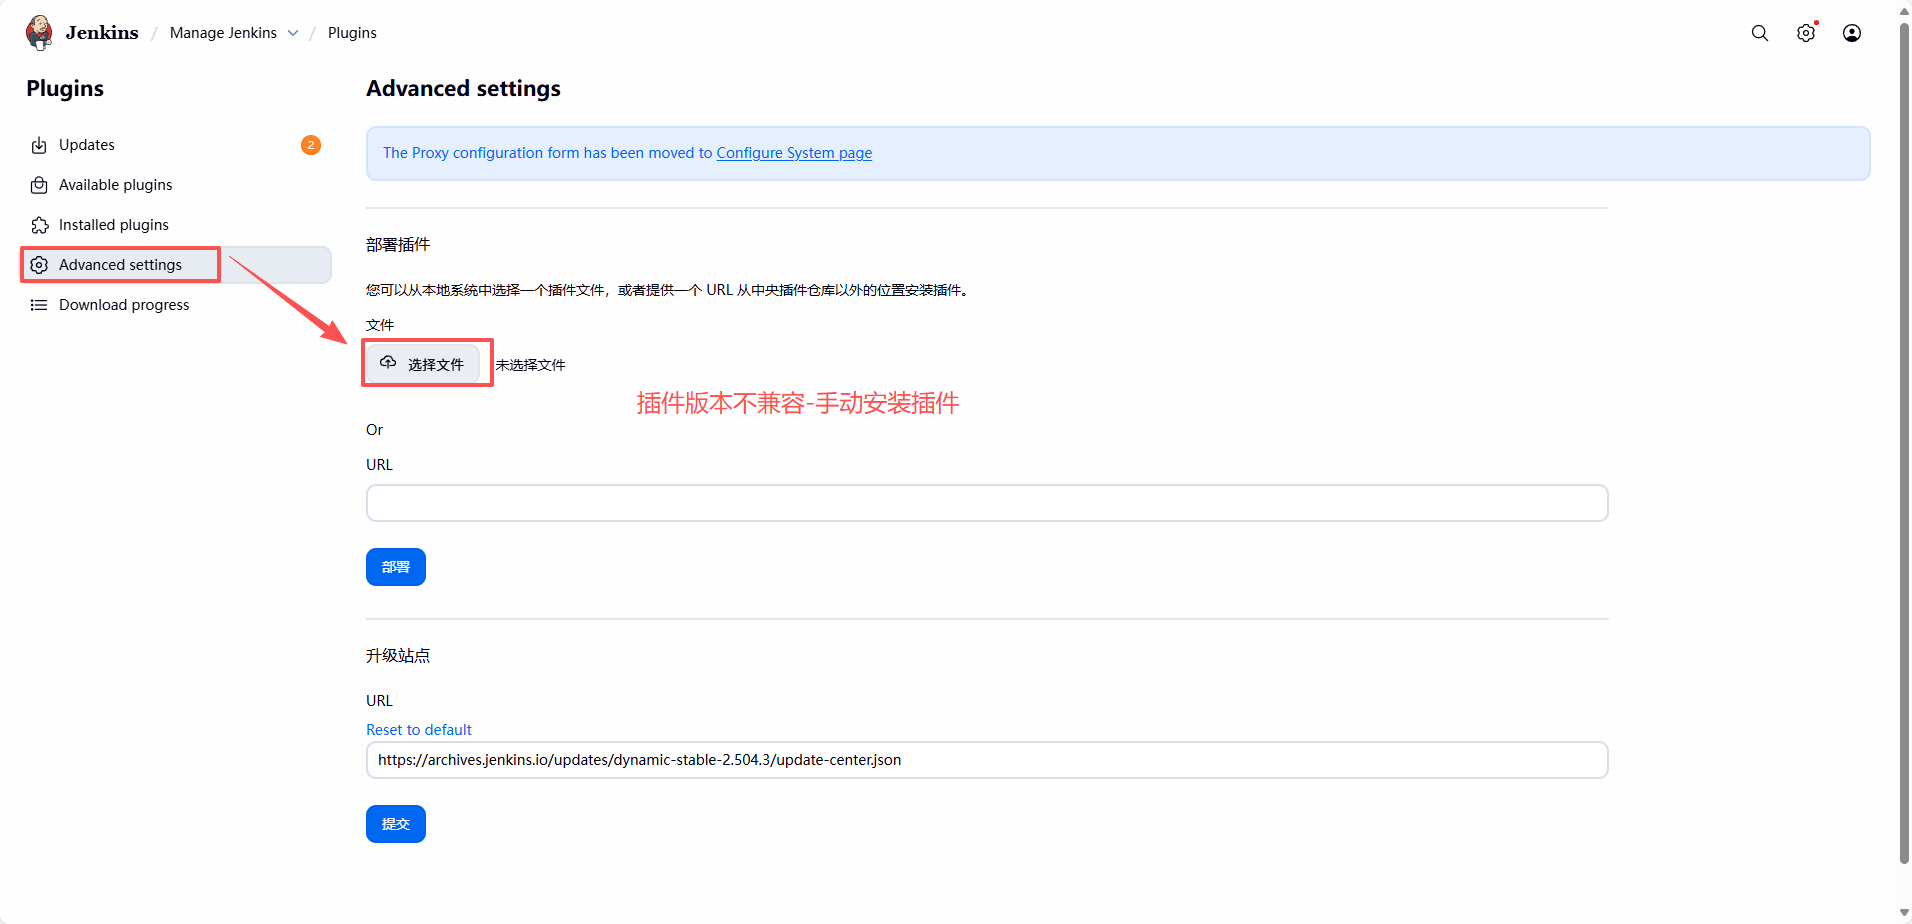Follow the Configure System page link
This screenshot has width=1912, height=924.
pyautogui.click(x=794, y=153)
